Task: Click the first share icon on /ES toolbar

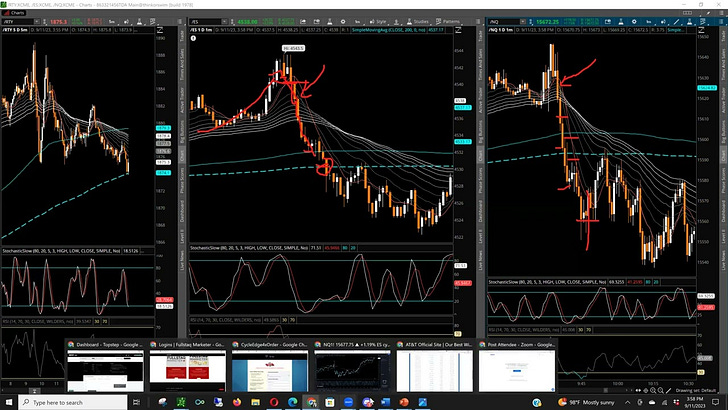Action: [x=303, y=21]
